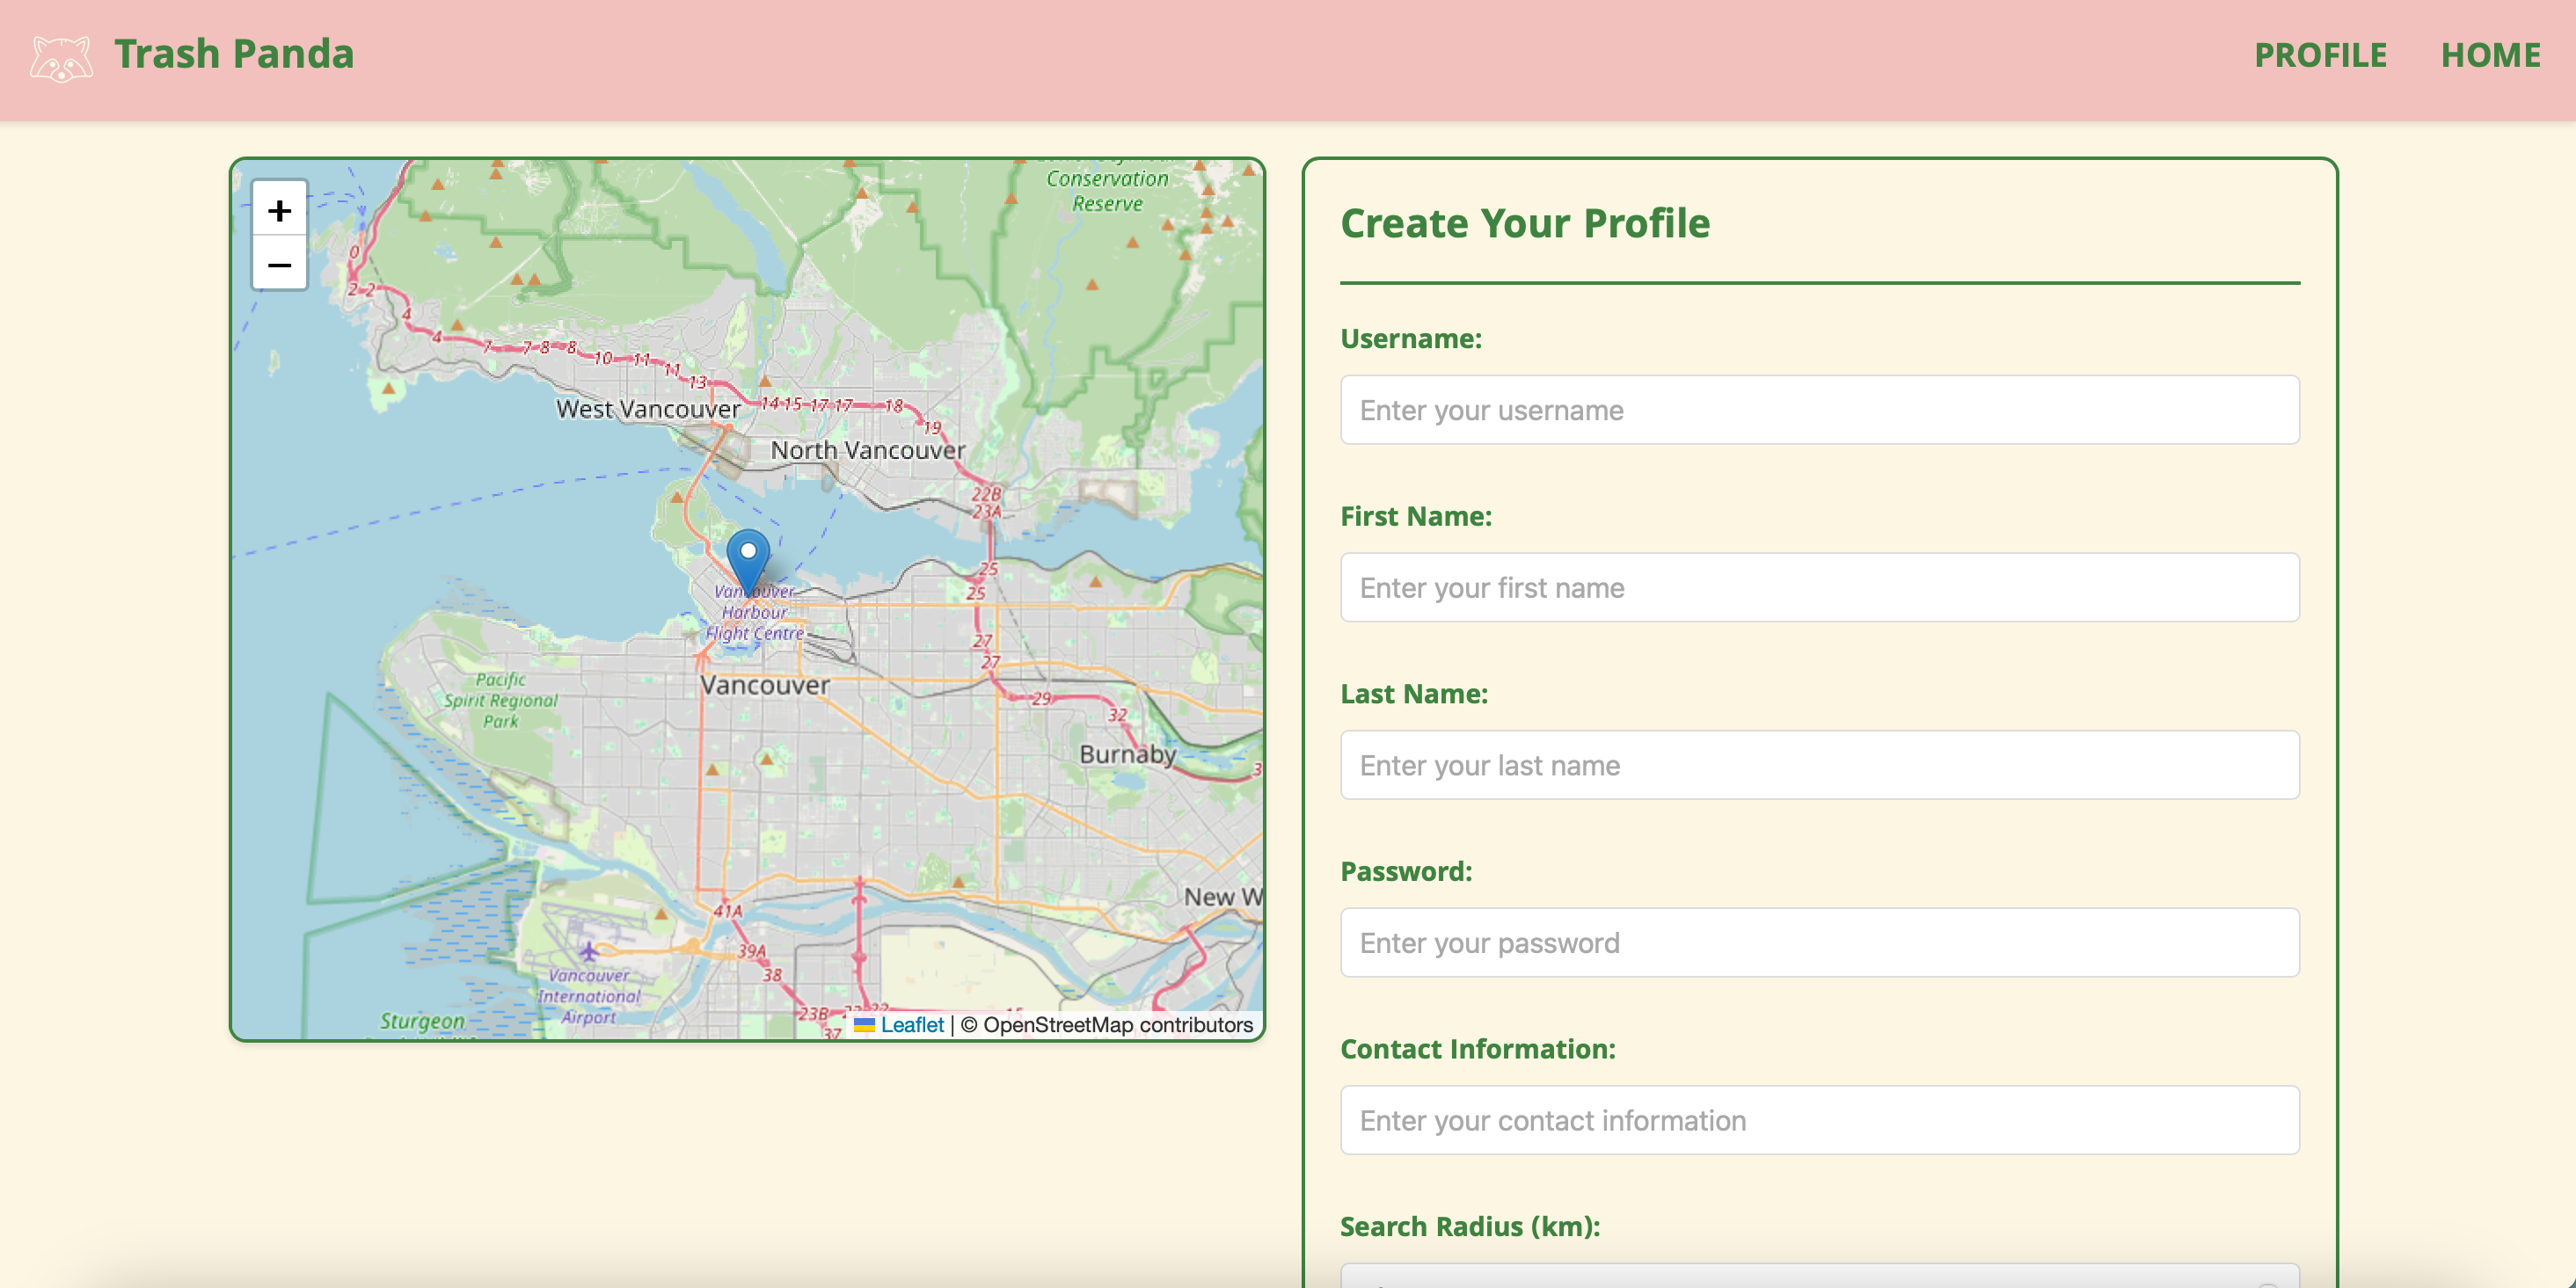2576x1288 pixels.
Task: Focus the Username input field
Action: pyautogui.click(x=1819, y=410)
